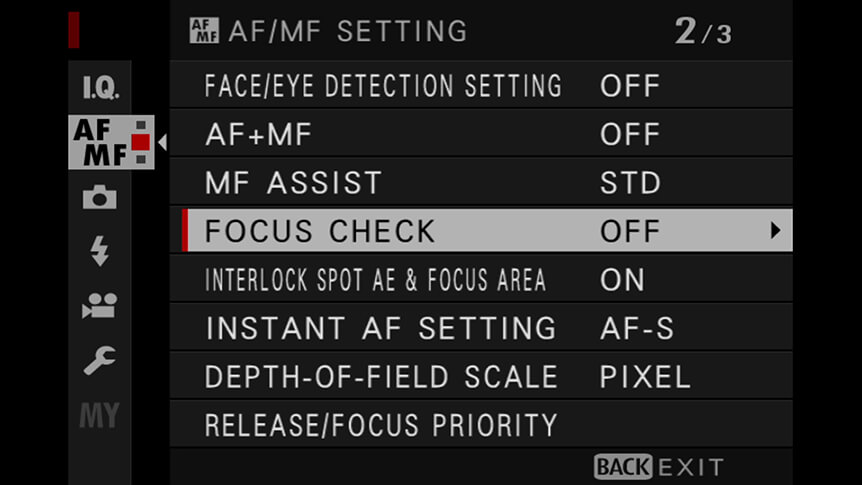
Task: Select the Depth-of-Field Scale menu item
Action: [481, 377]
